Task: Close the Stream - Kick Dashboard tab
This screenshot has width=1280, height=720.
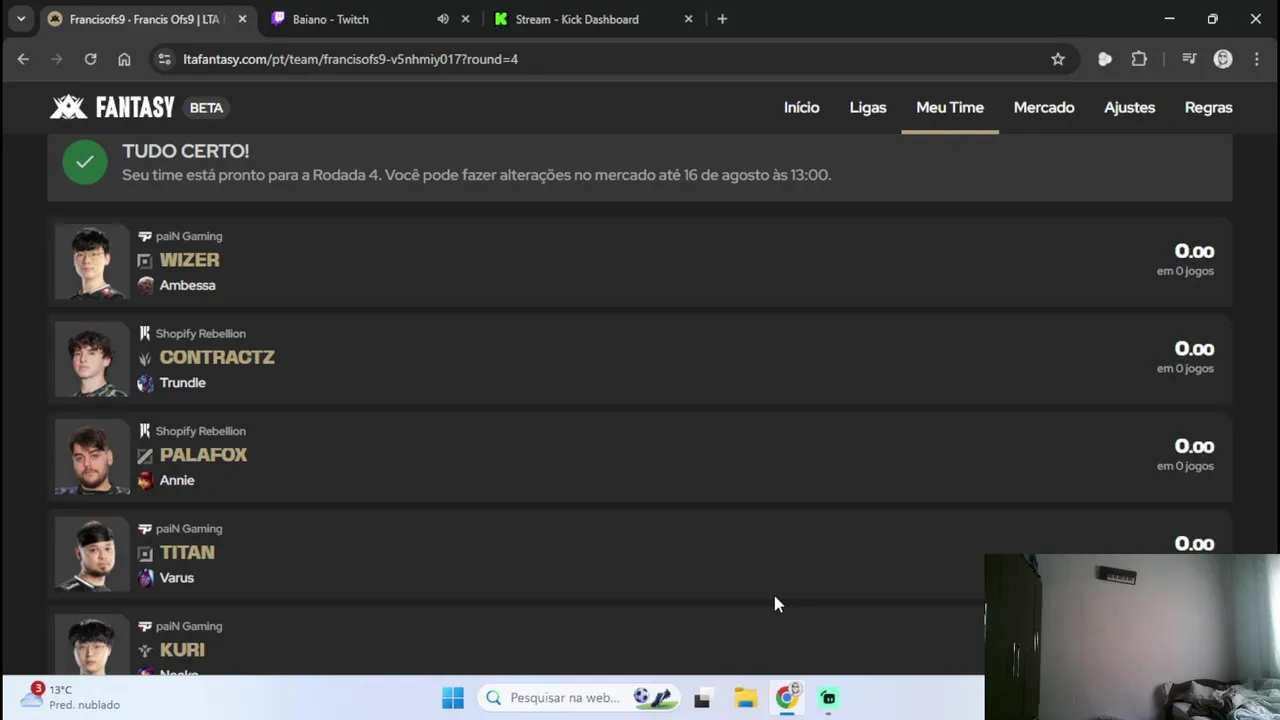Action: pyautogui.click(x=688, y=19)
